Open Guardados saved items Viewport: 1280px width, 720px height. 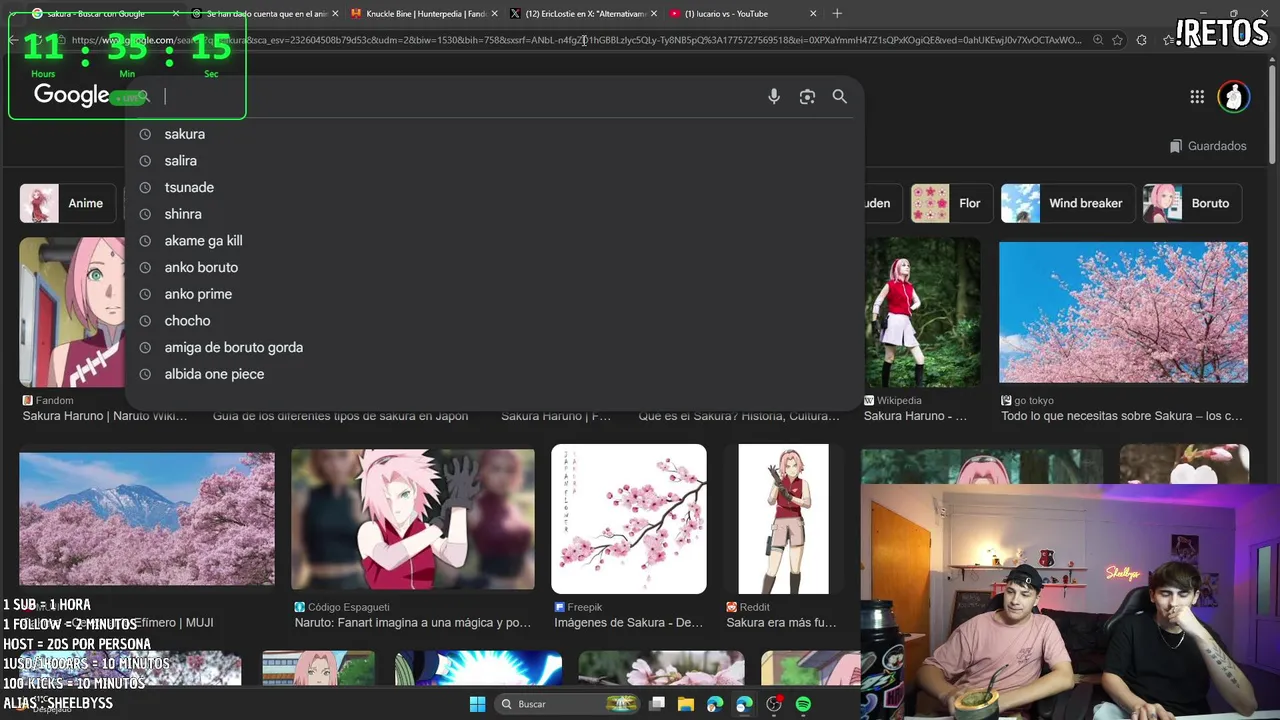[x=1208, y=146]
